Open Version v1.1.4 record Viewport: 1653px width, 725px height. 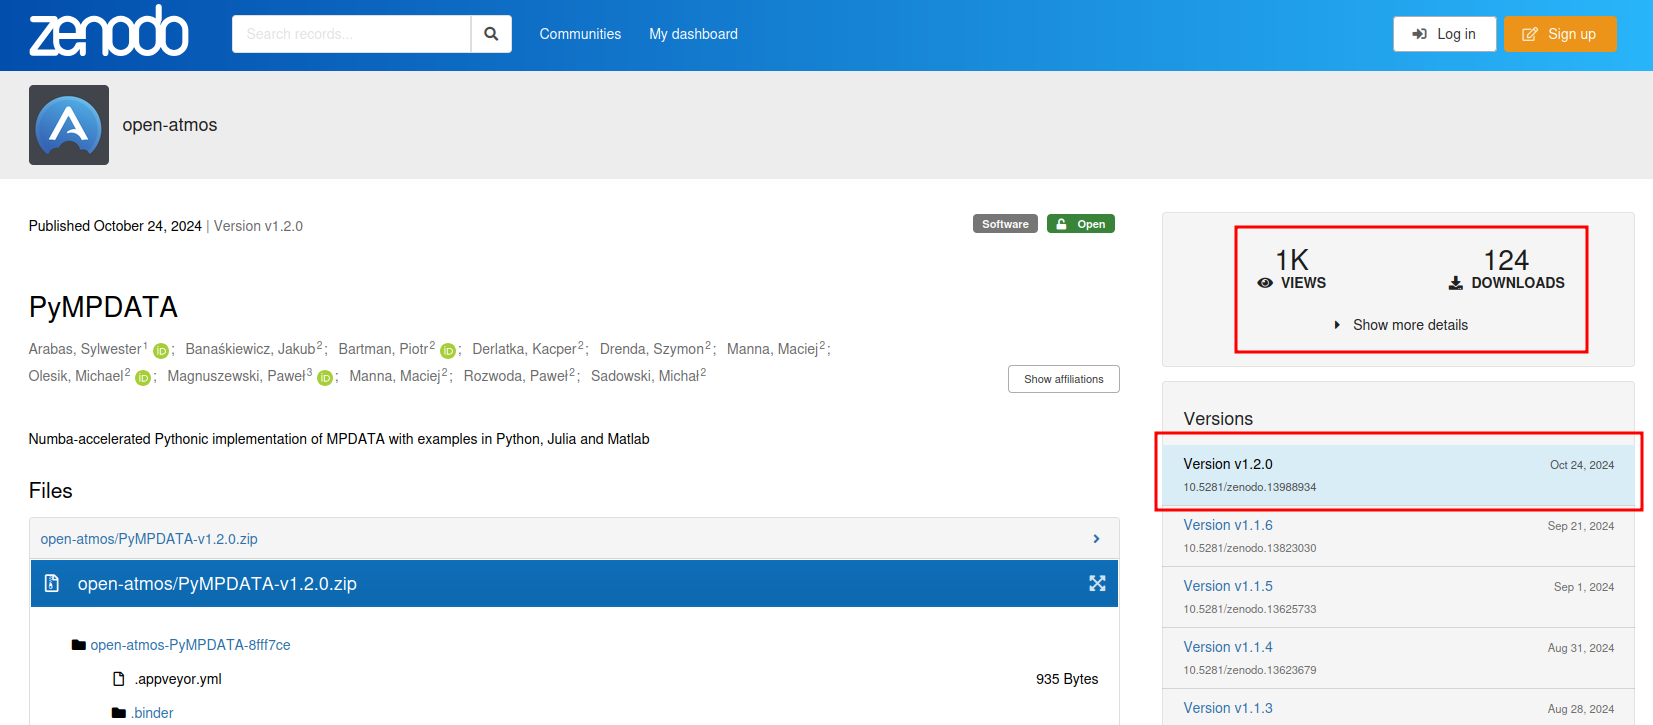(1228, 647)
